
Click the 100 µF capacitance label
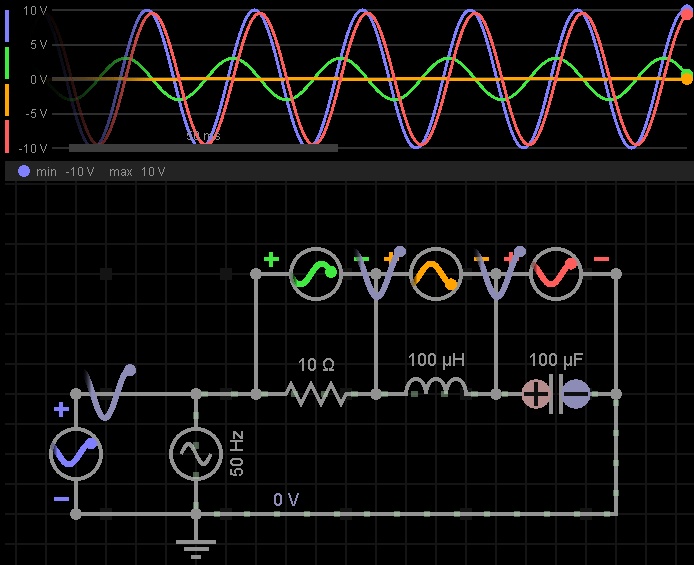pos(558,360)
